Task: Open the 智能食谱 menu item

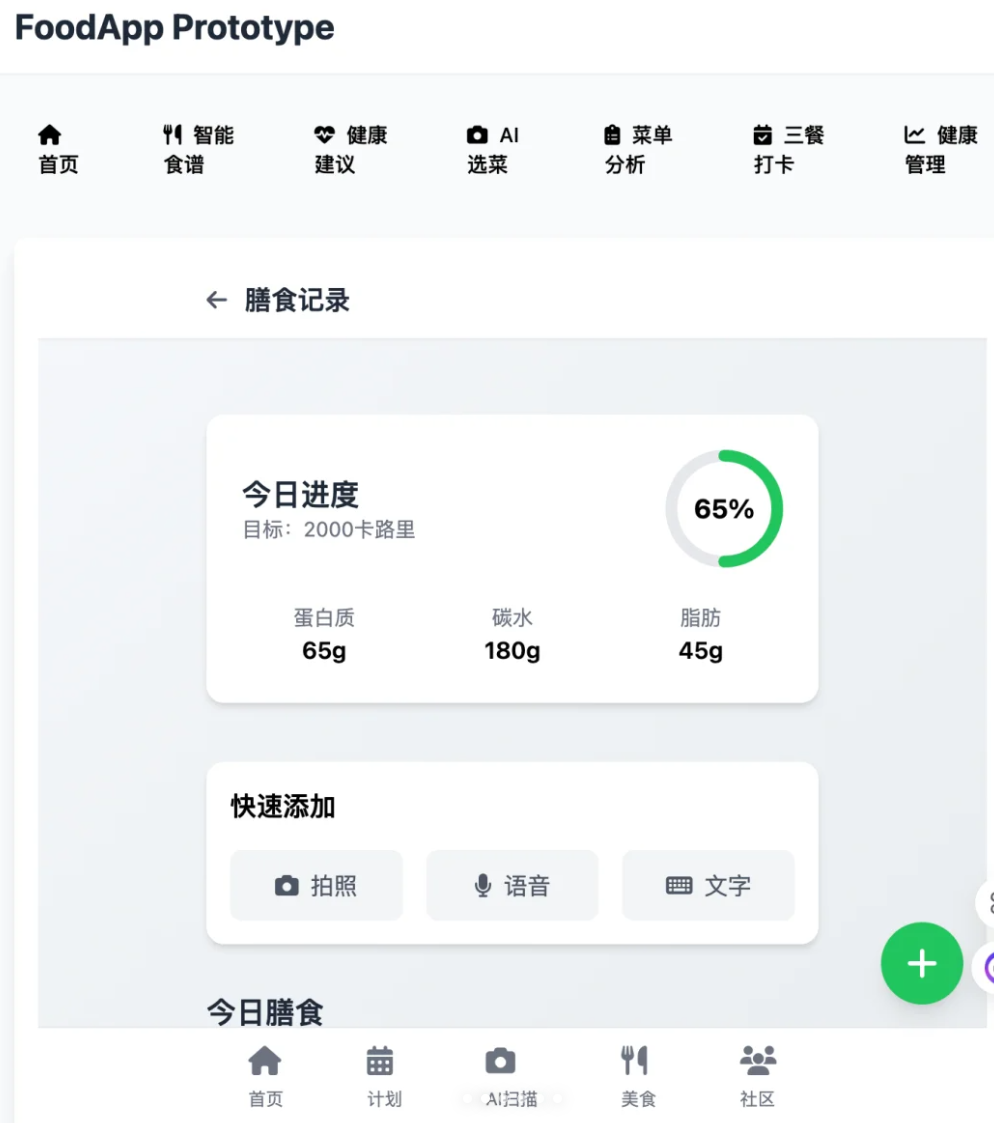Action: pyautogui.click(x=197, y=149)
